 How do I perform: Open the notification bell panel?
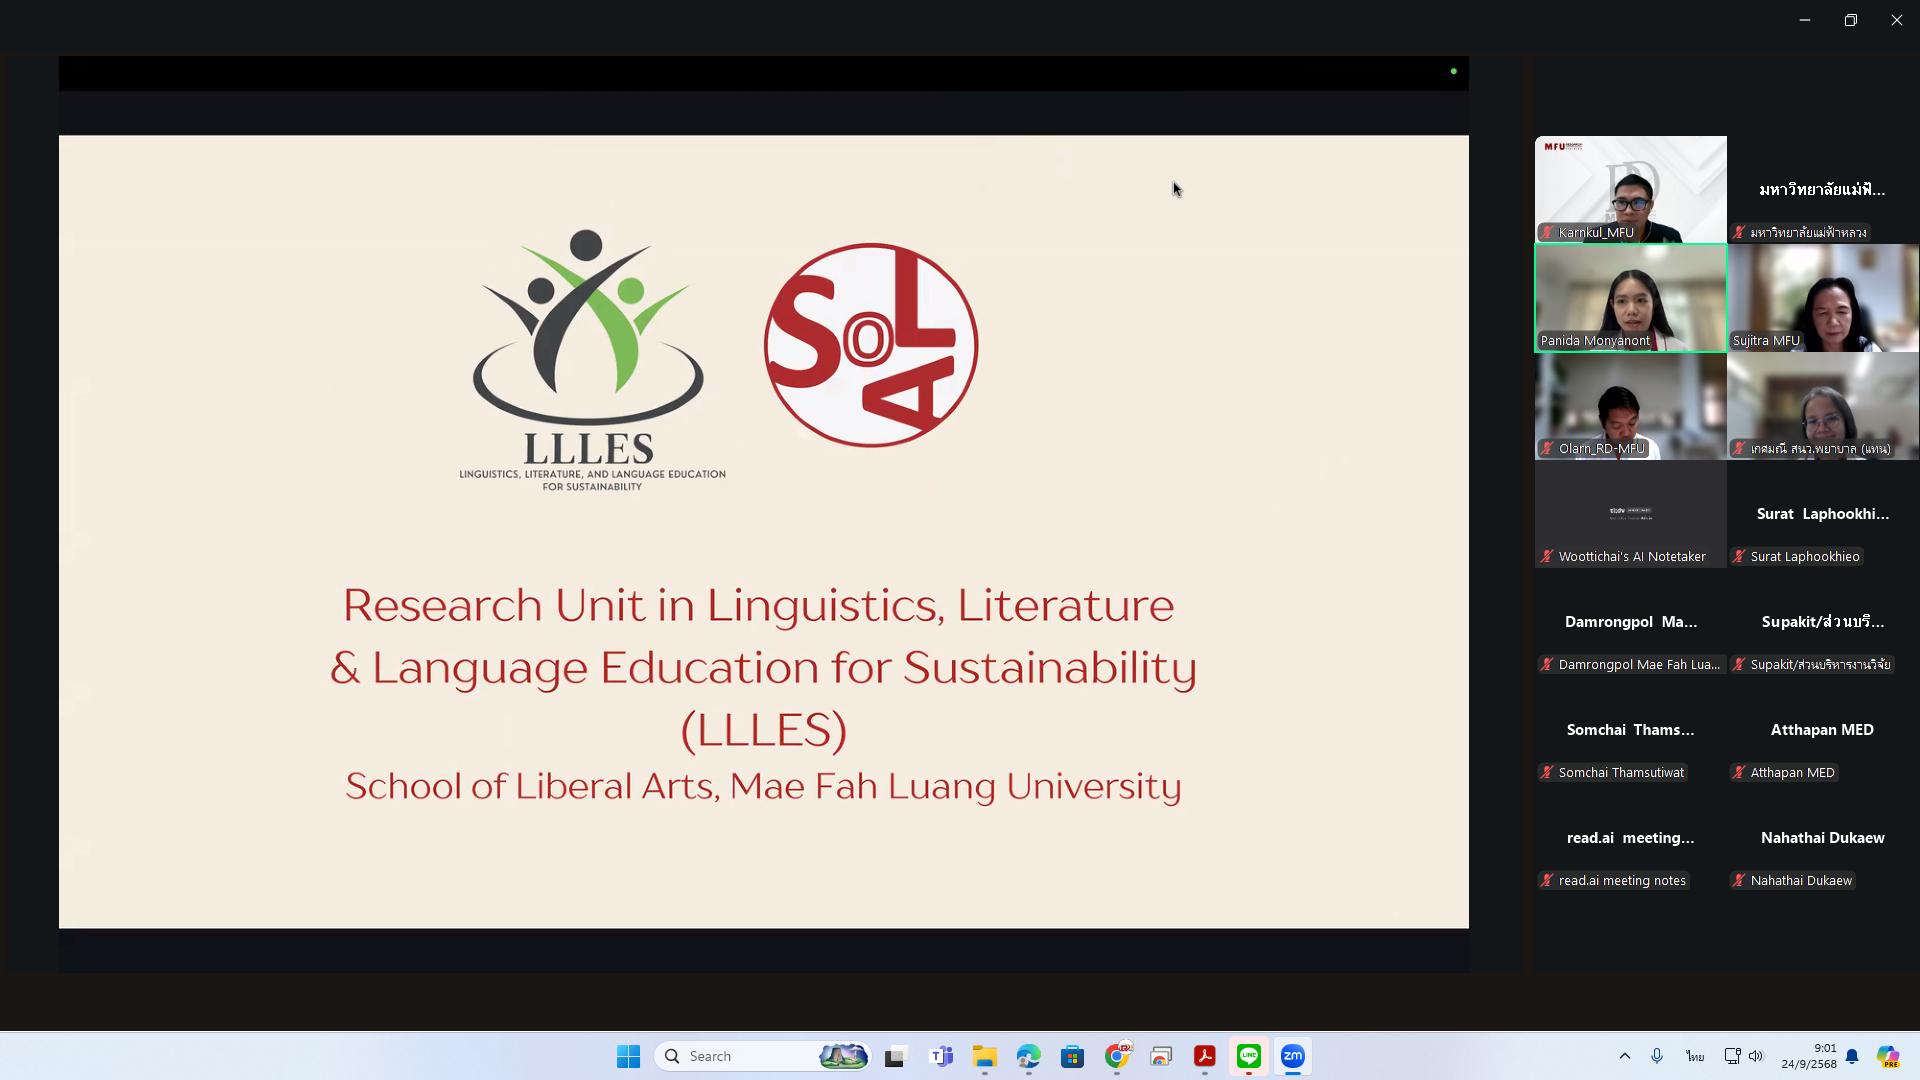pos(1852,1056)
